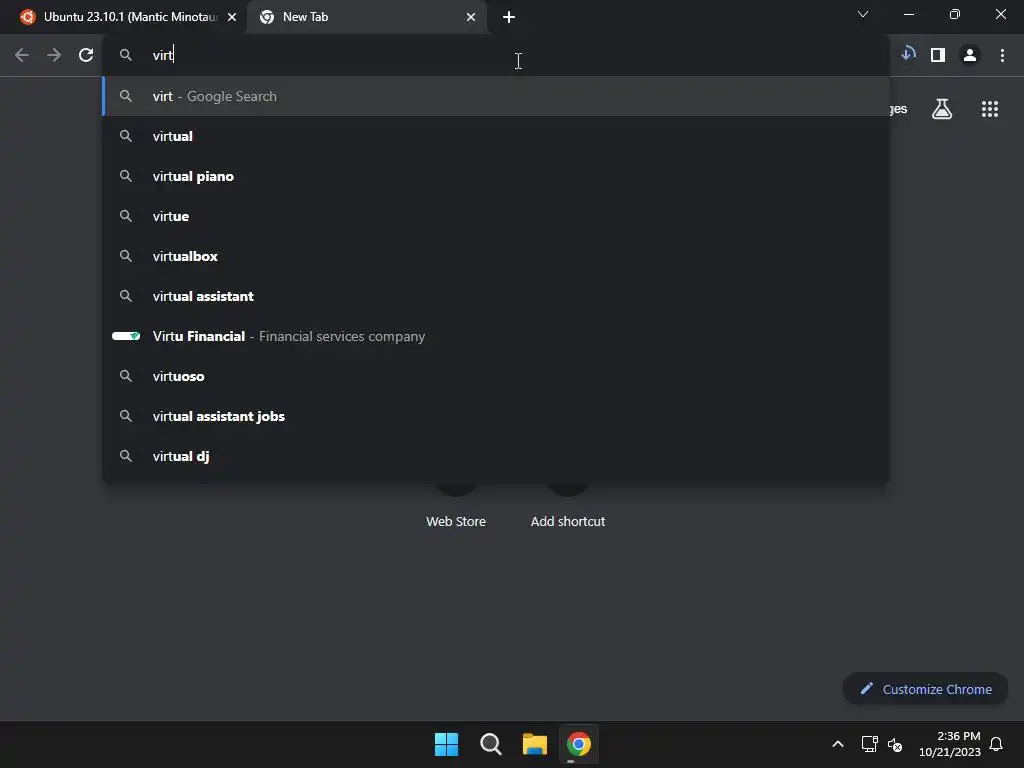The height and width of the screenshot is (768, 1024).
Task: Open a new tab with plus button
Action: coord(509,17)
